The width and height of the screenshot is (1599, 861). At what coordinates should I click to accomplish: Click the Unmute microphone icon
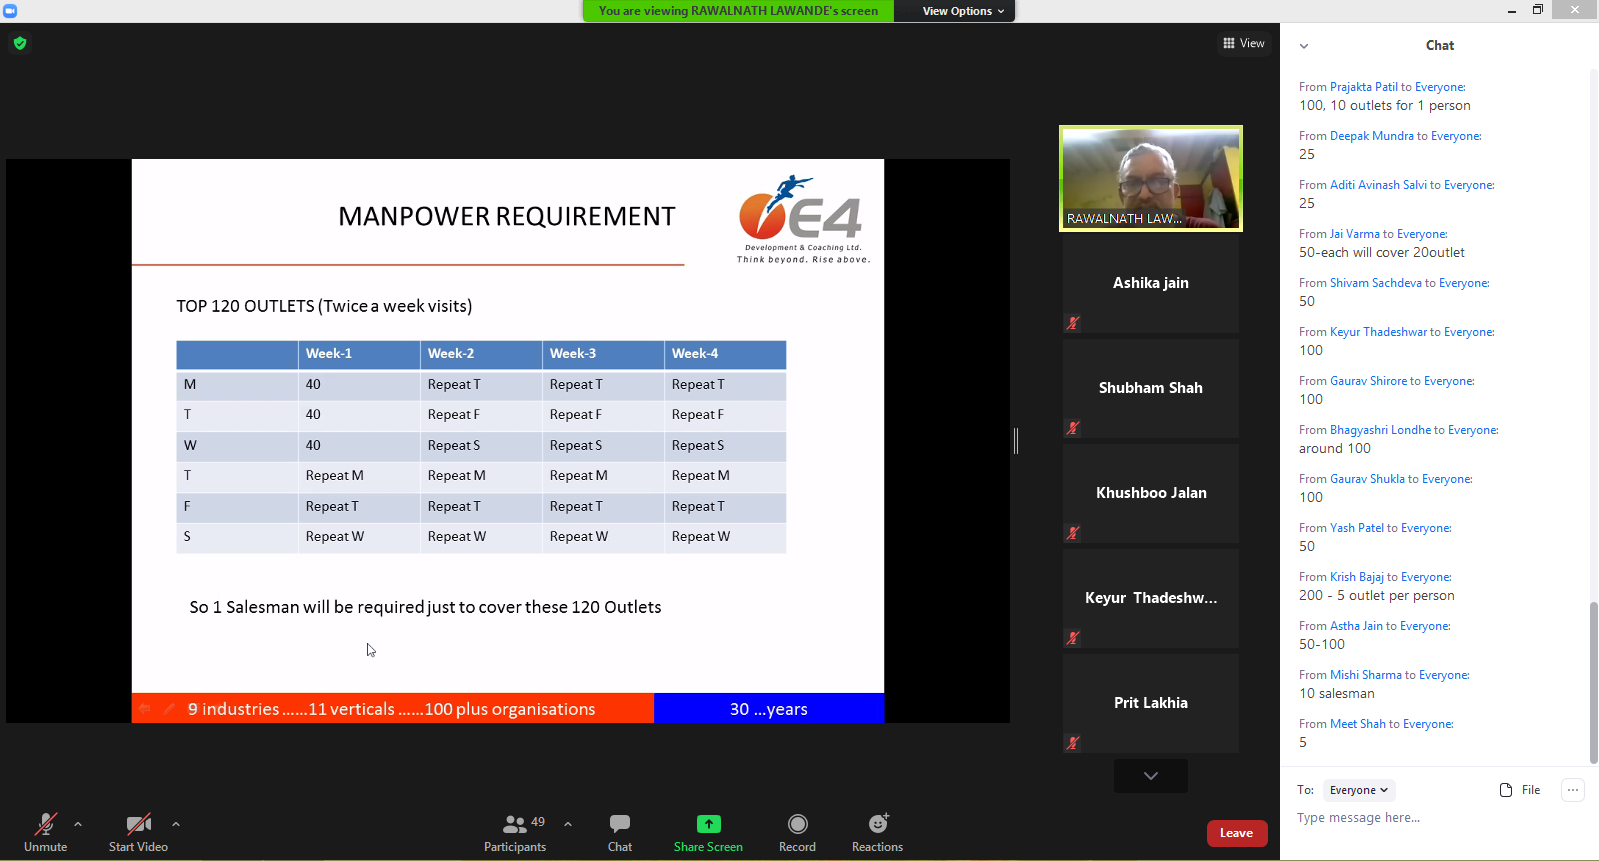[x=45, y=825]
